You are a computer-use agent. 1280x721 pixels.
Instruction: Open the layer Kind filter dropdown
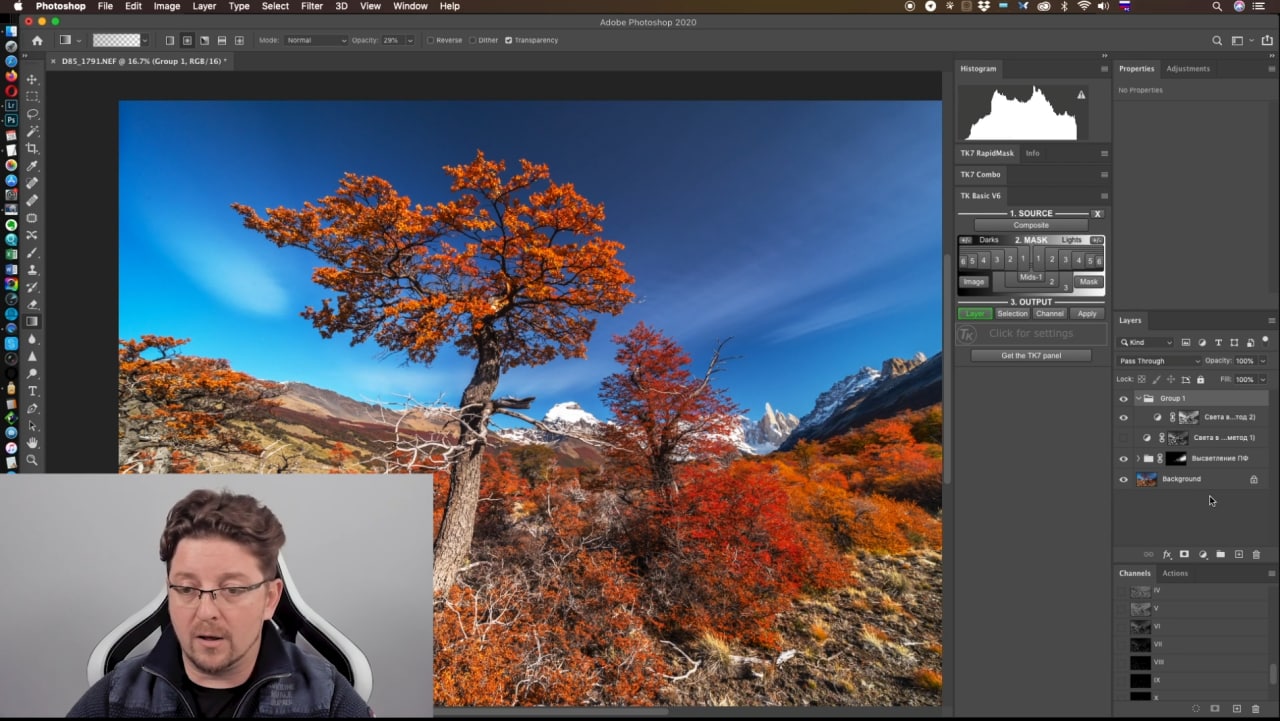[1147, 343]
